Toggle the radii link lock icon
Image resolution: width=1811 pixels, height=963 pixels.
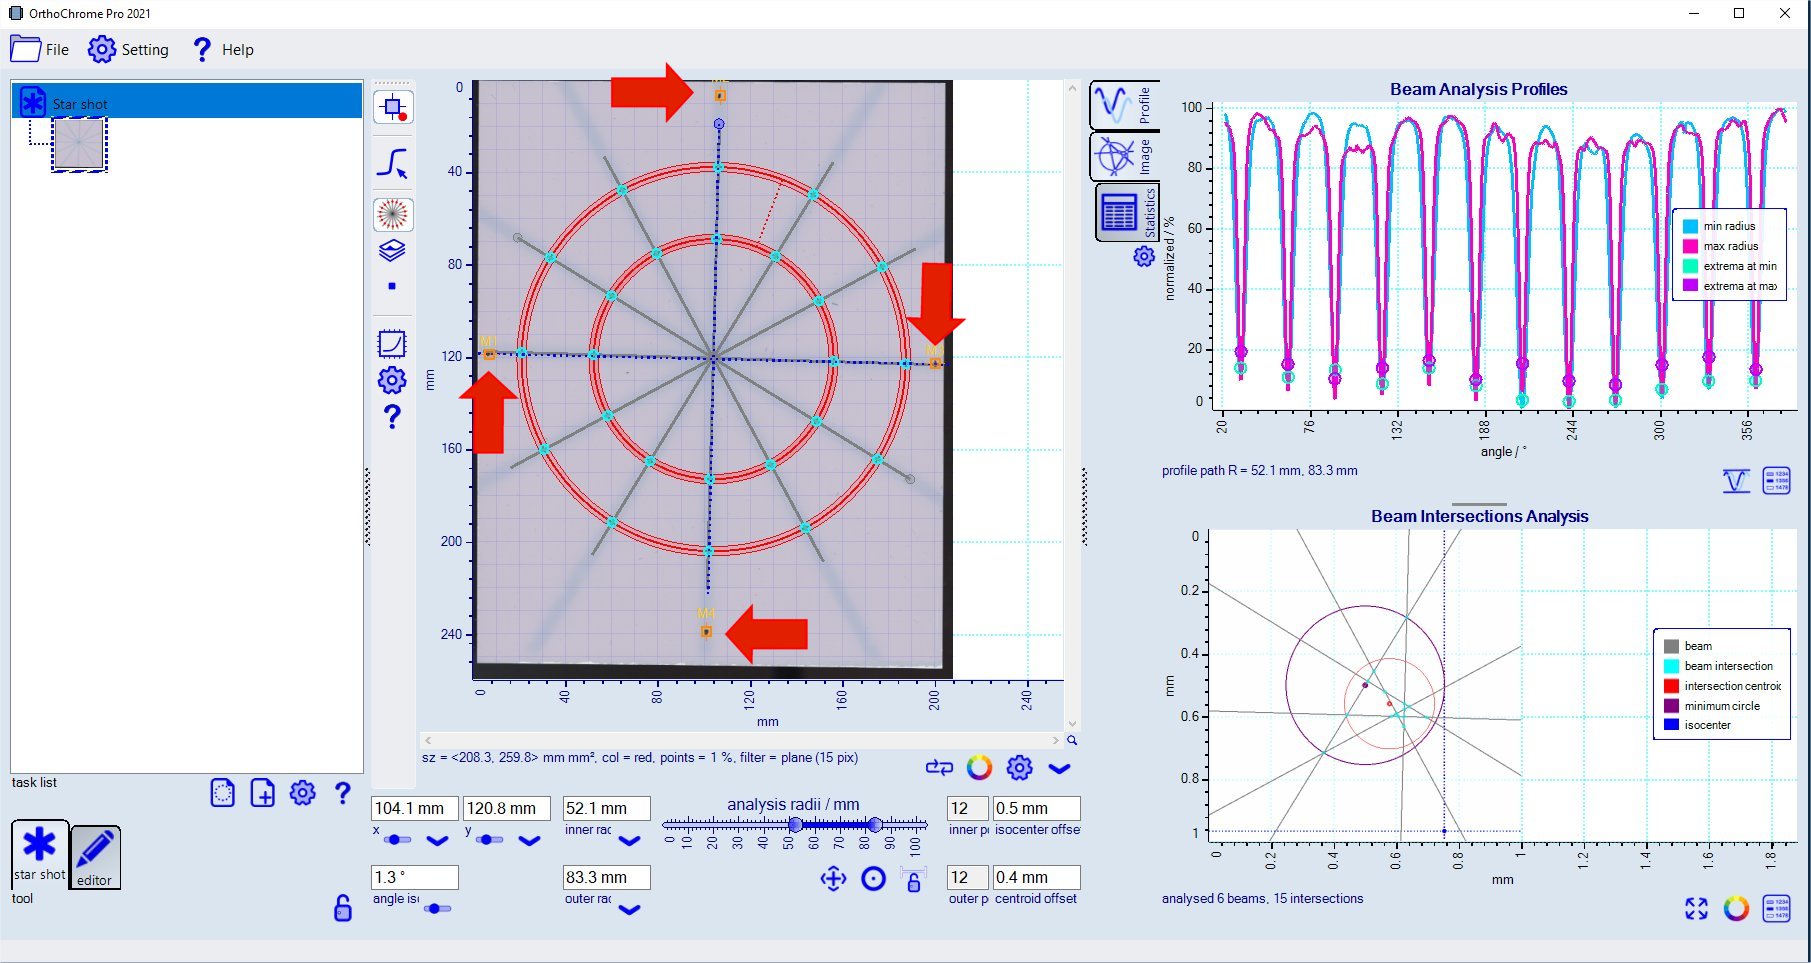tap(913, 880)
